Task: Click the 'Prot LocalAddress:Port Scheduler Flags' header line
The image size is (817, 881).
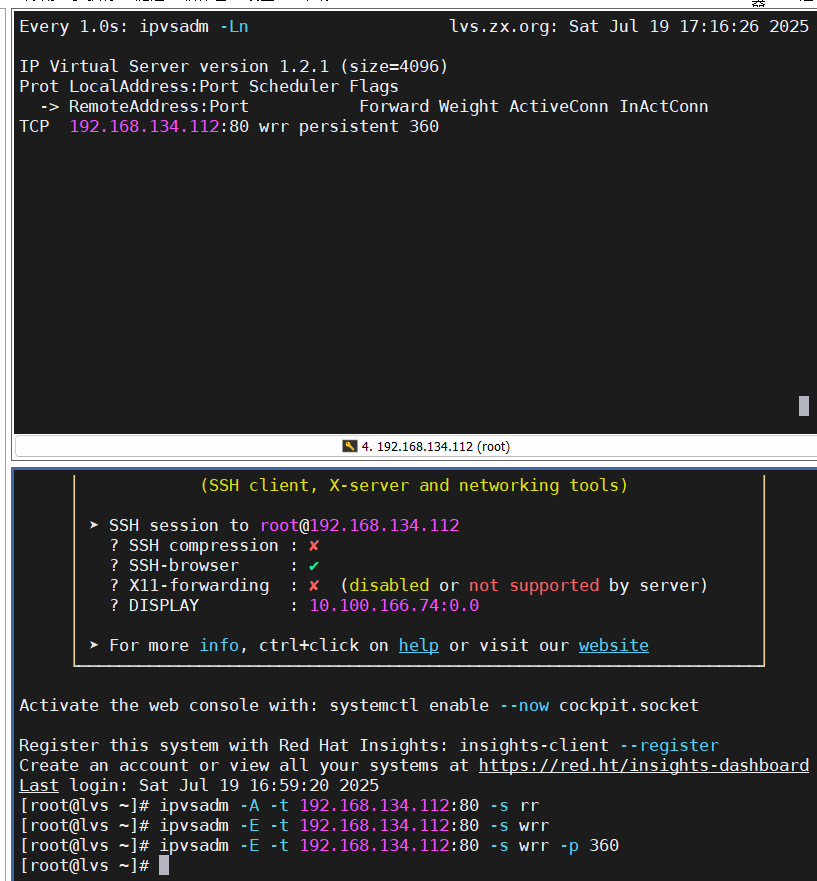Action: pos(208,87)
